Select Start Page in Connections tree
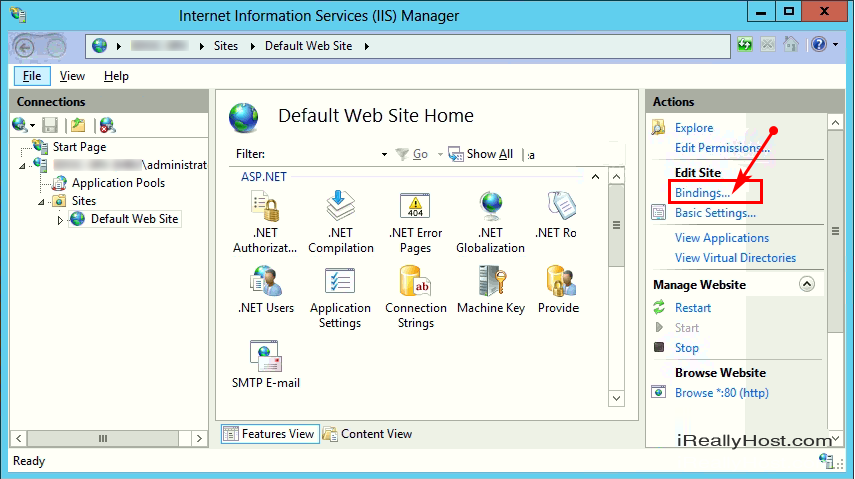Viewport: 855px width, 479px height. click(x=79, y=147)
